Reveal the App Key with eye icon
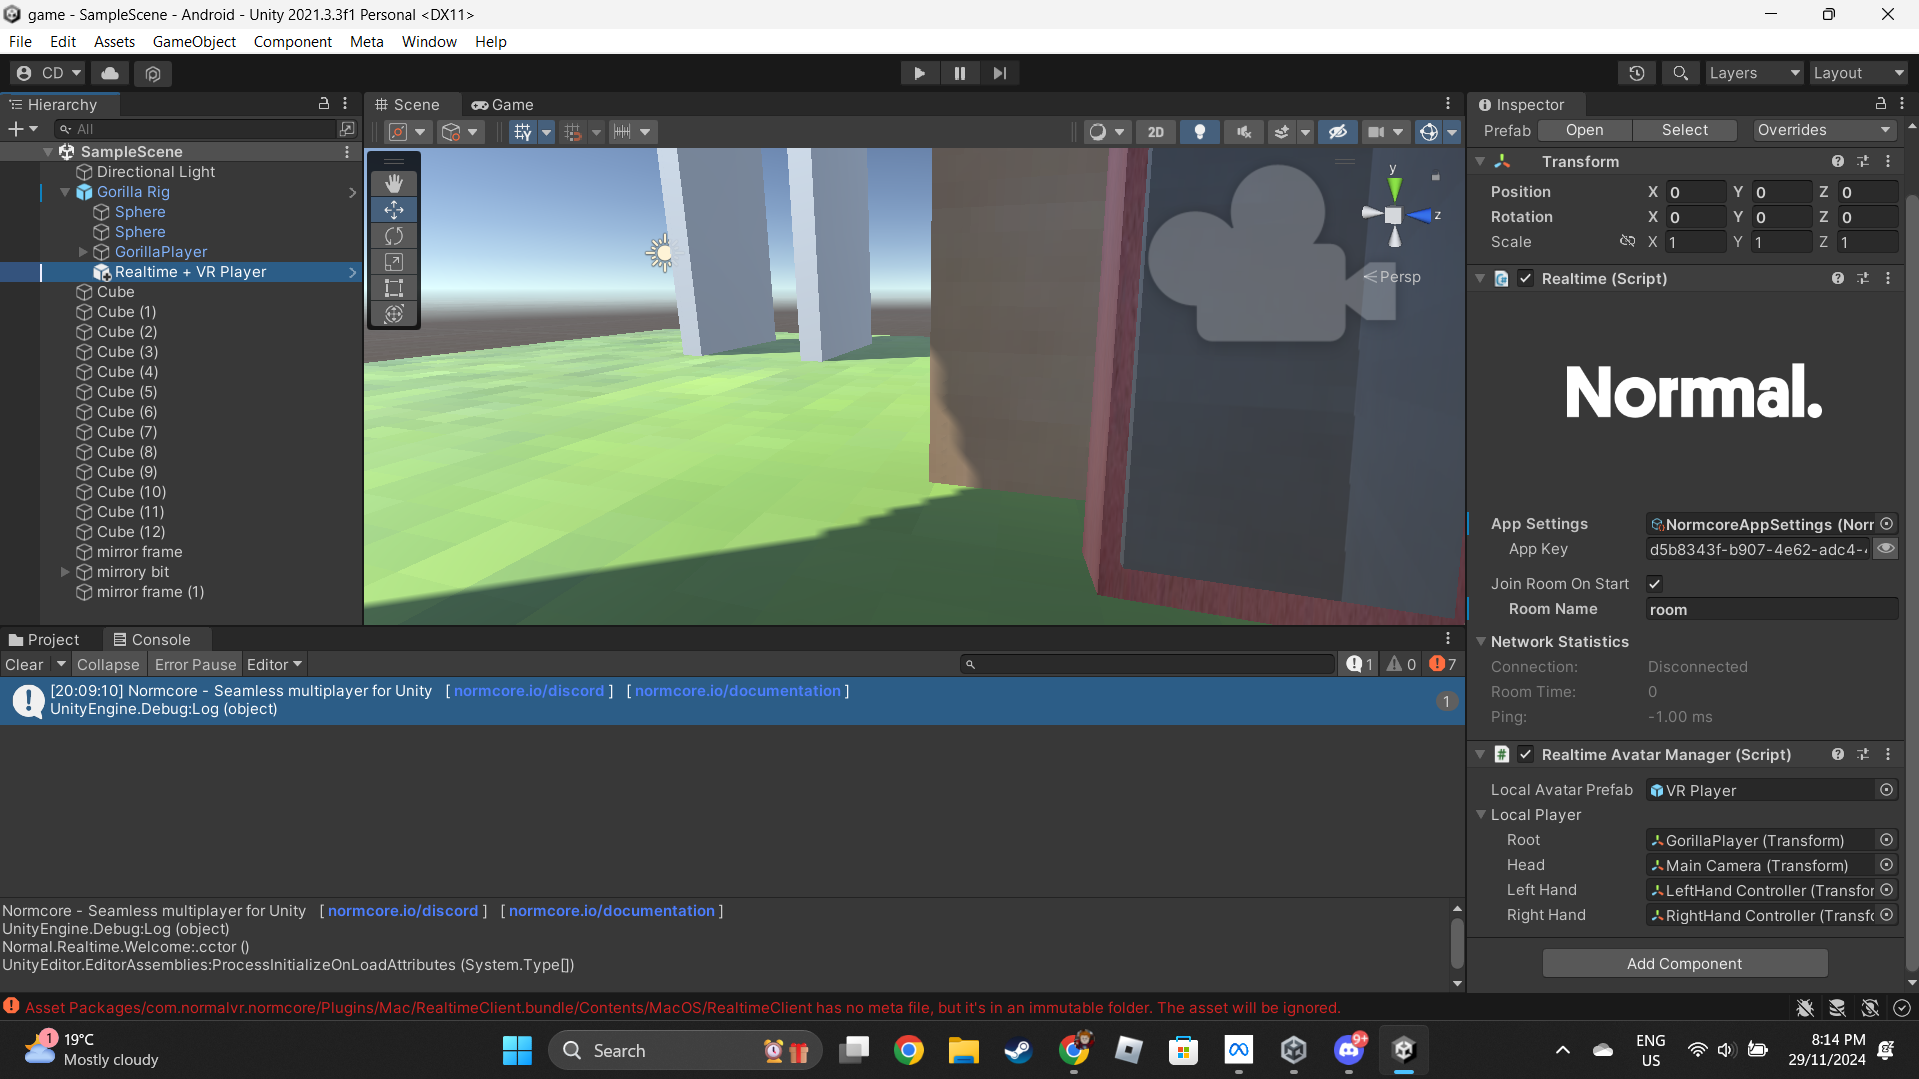This screenshot has width=1919, height=1079. pos(1885,549)
